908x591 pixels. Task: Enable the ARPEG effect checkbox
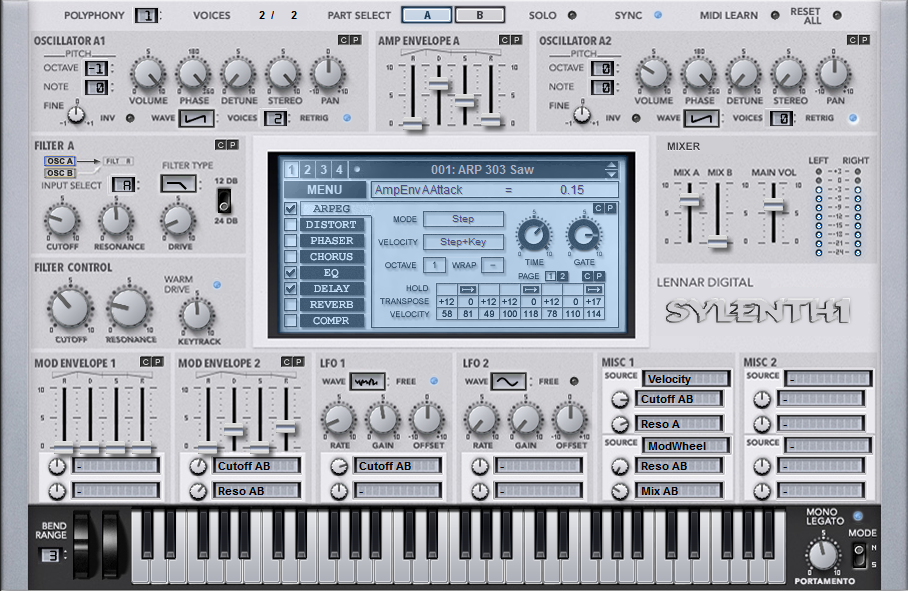[x=291, y=208]
